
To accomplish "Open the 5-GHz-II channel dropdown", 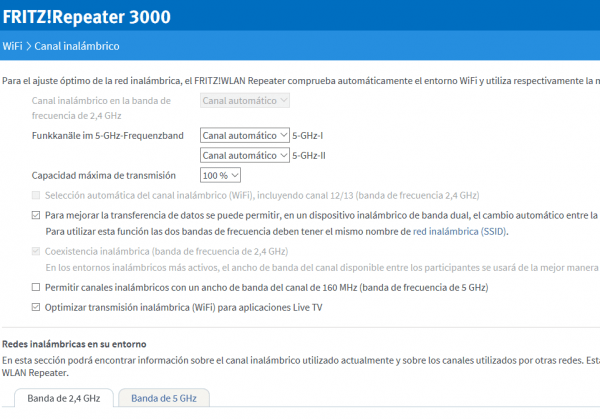I will (245, 155).
